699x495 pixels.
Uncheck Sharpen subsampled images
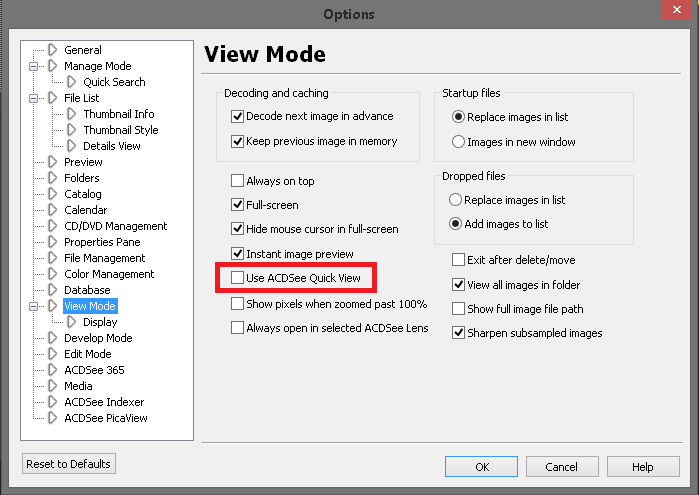click(459, 333)
